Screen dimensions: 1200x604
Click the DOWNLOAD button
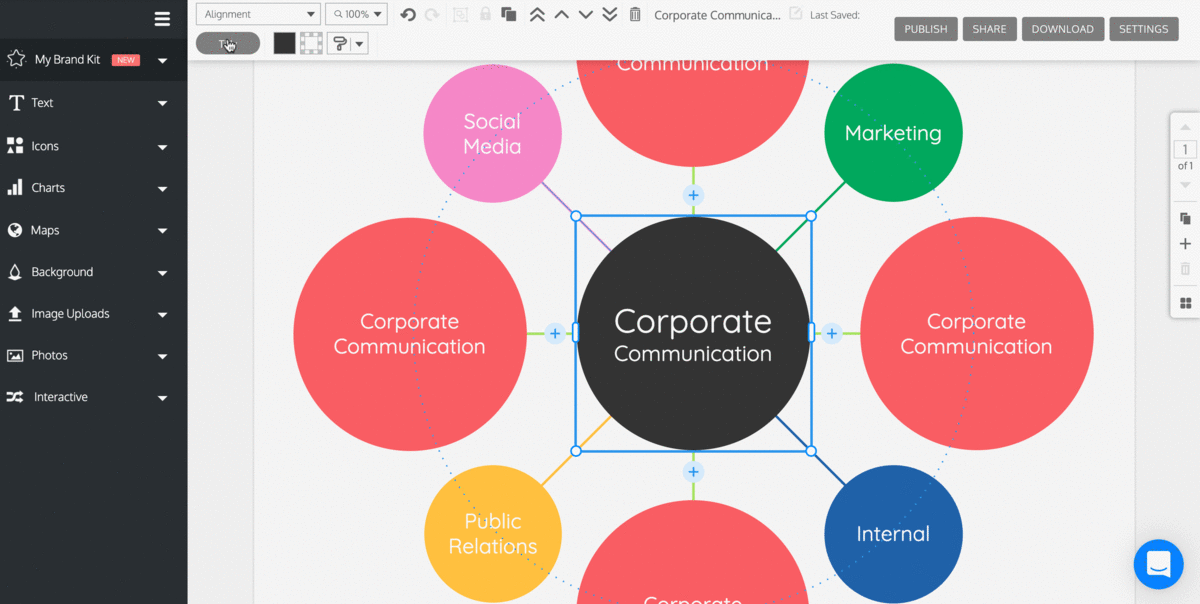pyautogui.click(x=1062, y=29)
